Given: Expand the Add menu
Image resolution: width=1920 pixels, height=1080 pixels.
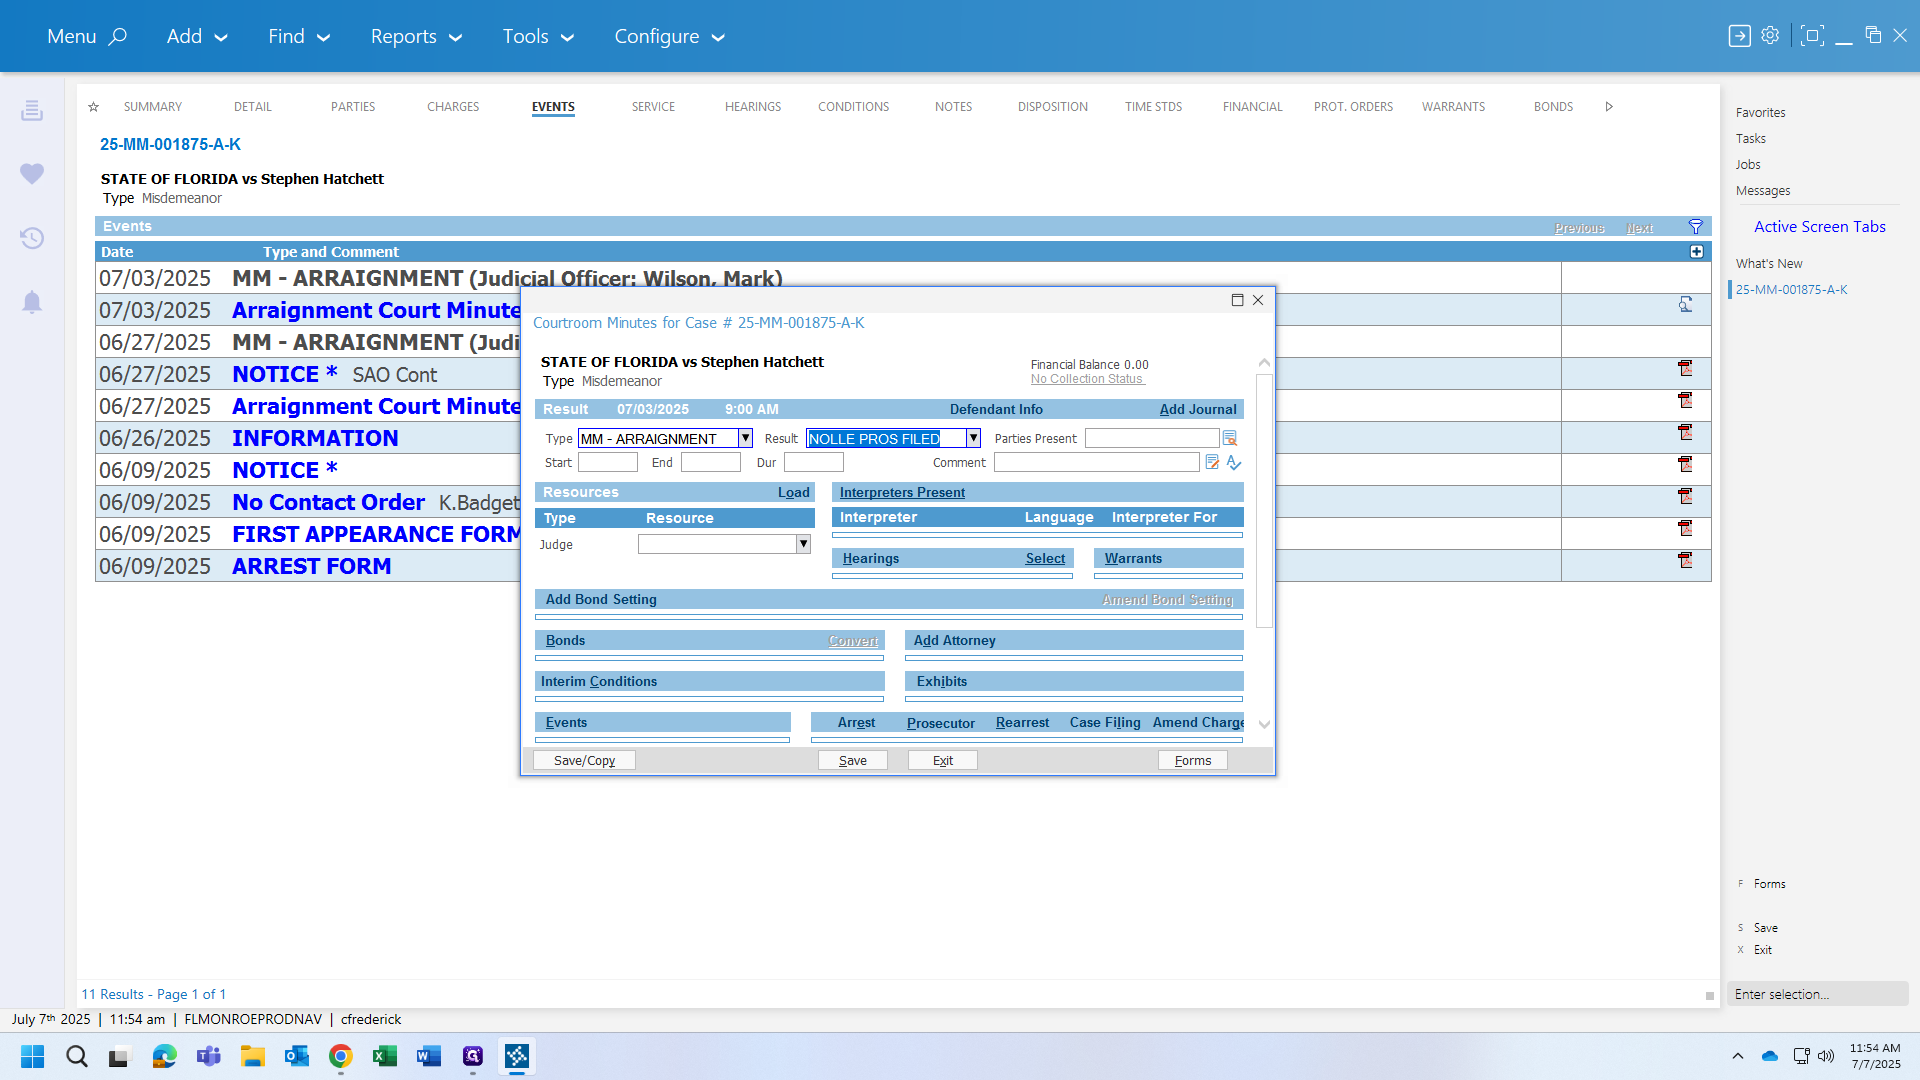Looking at the screenshot, I should coord(197,36).
